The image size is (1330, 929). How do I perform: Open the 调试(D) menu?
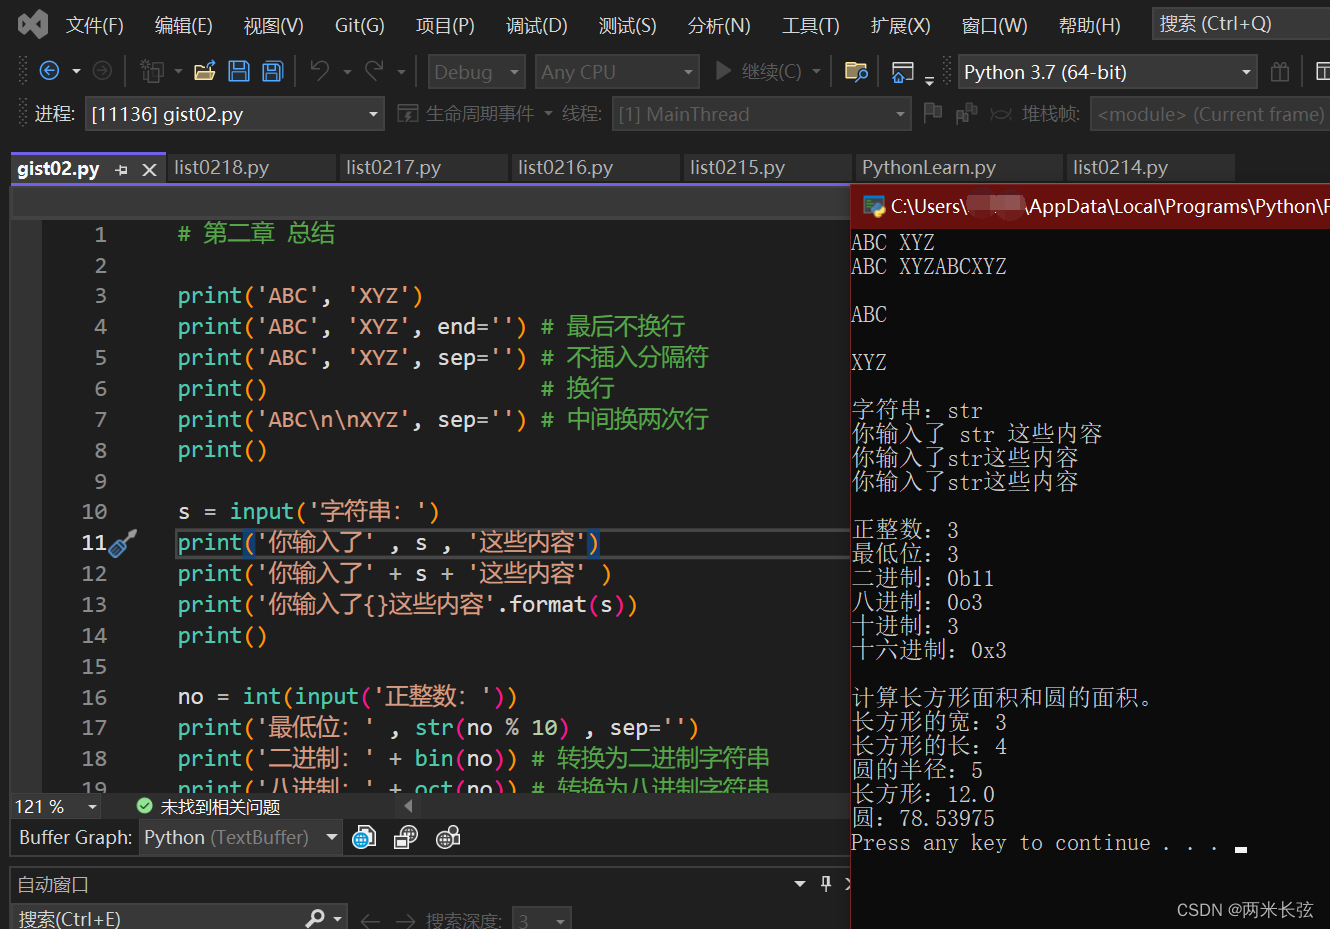[x=537, y=25]
